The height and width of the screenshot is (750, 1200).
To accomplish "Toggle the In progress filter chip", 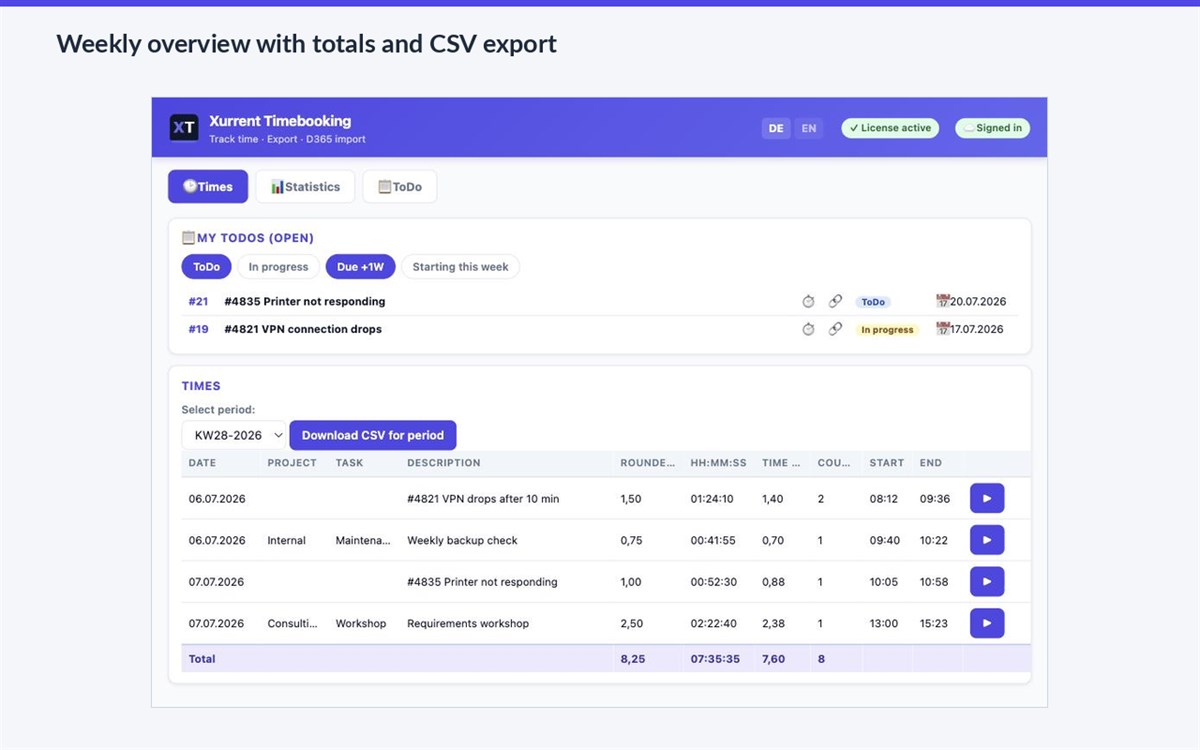I will (278, 267).
